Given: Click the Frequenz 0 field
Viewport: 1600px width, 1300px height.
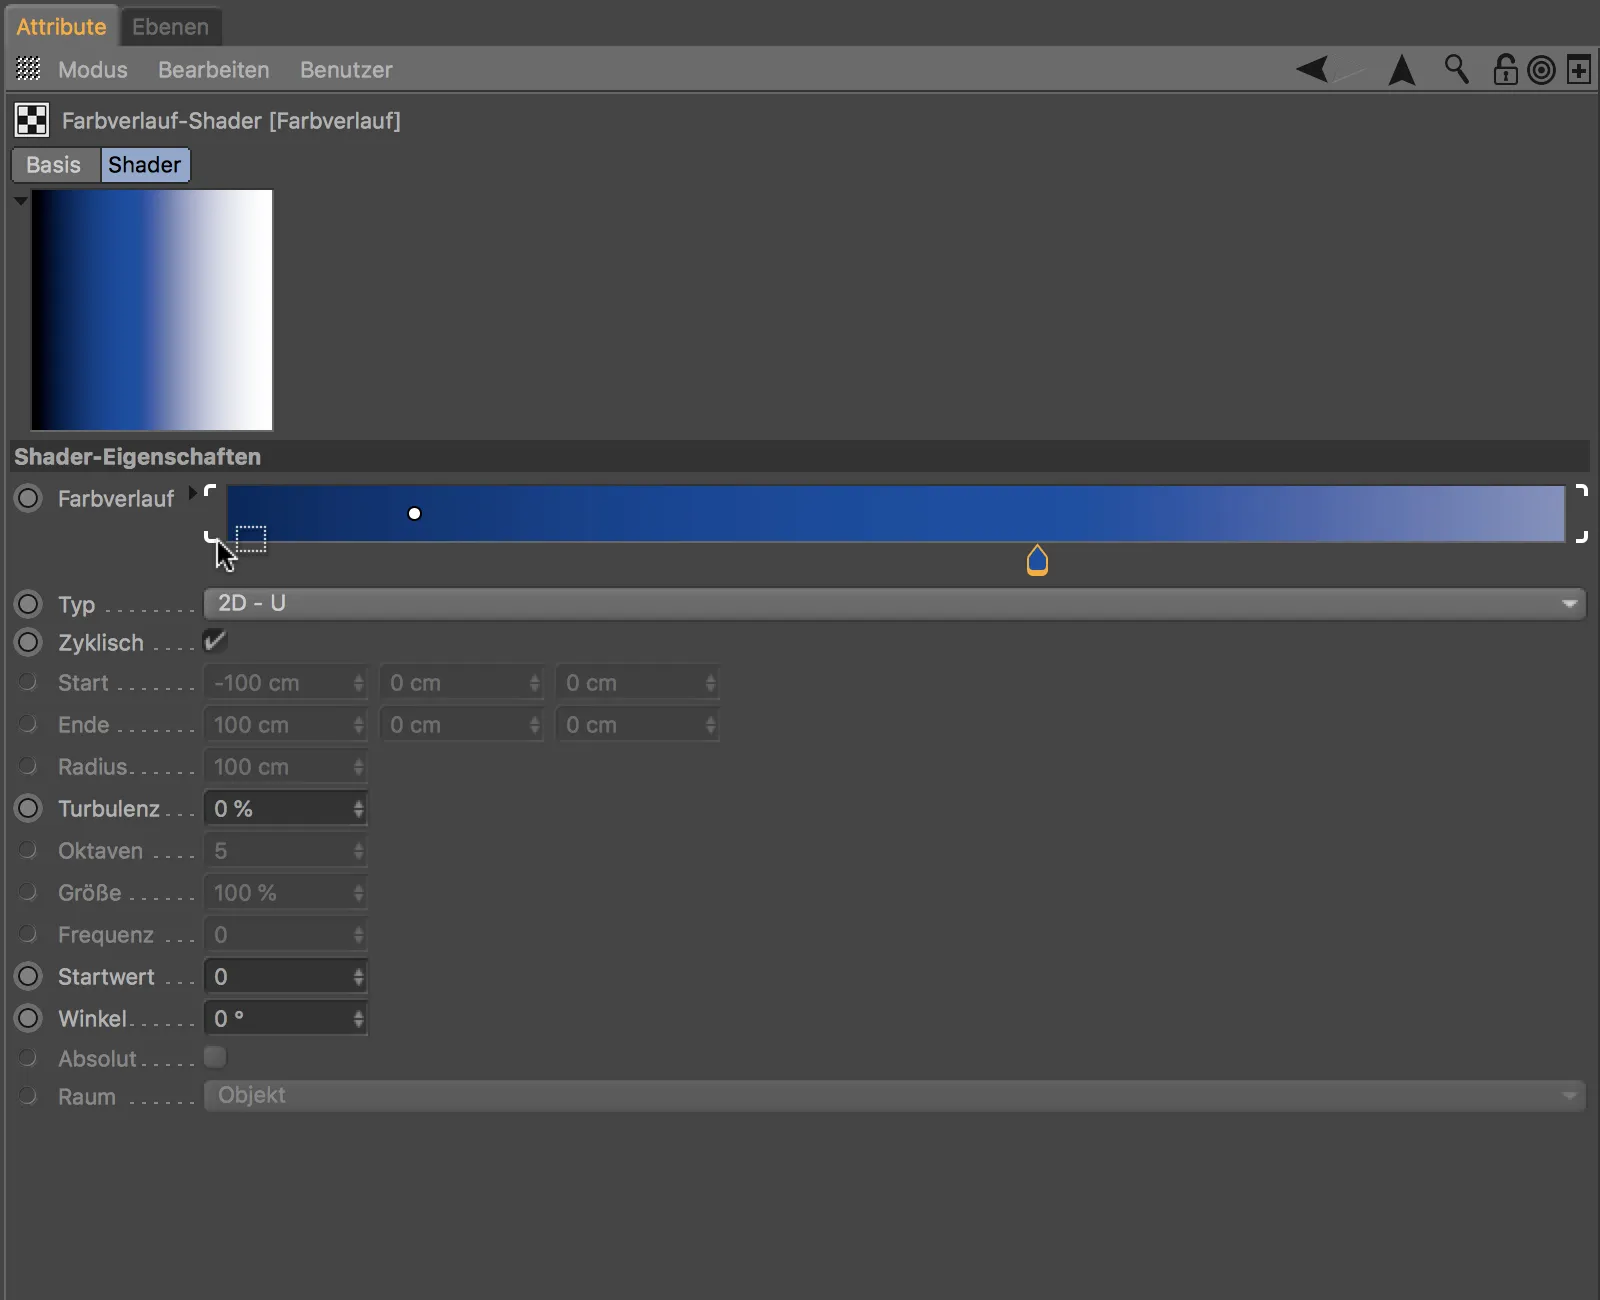Looking at the screenshot, I should [x=286, y=935].
